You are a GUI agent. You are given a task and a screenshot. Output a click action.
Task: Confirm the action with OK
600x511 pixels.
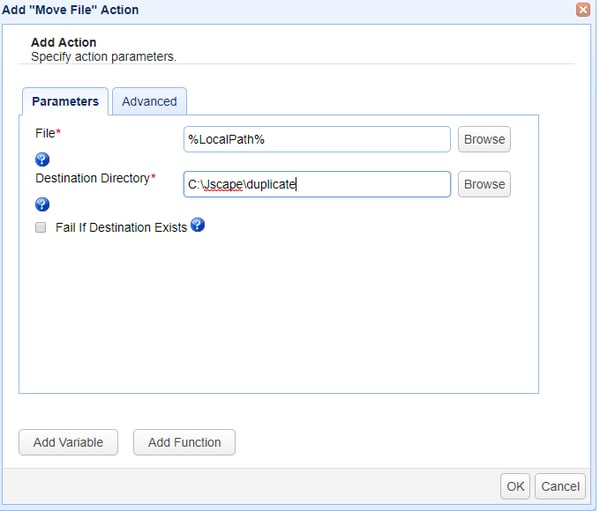[515, 486]
